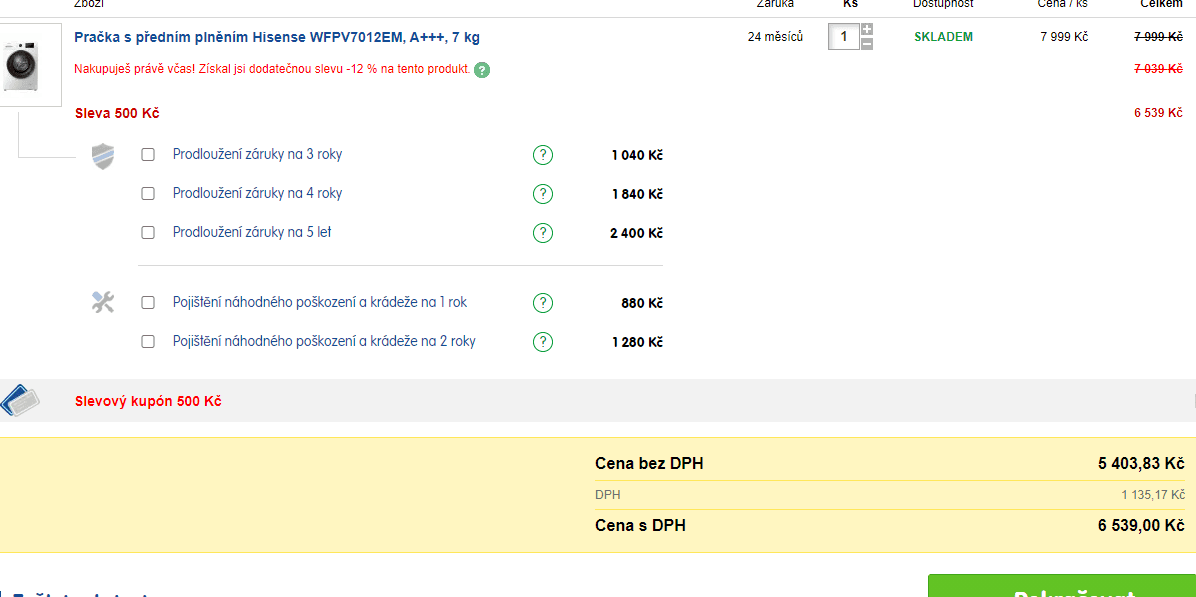1196x597 pixels.
Task: Increase quantity with the plus button
Action: (866, 30)
